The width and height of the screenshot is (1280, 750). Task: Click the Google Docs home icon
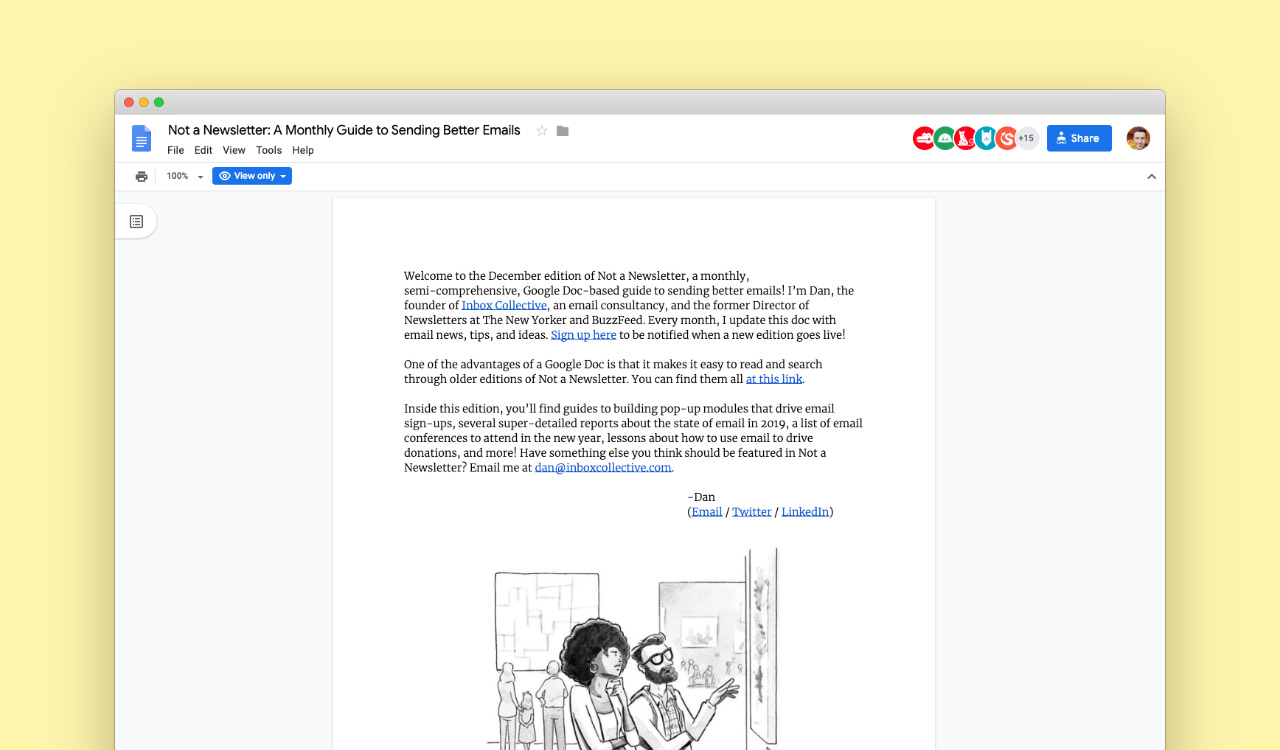[x=141, y=139]
